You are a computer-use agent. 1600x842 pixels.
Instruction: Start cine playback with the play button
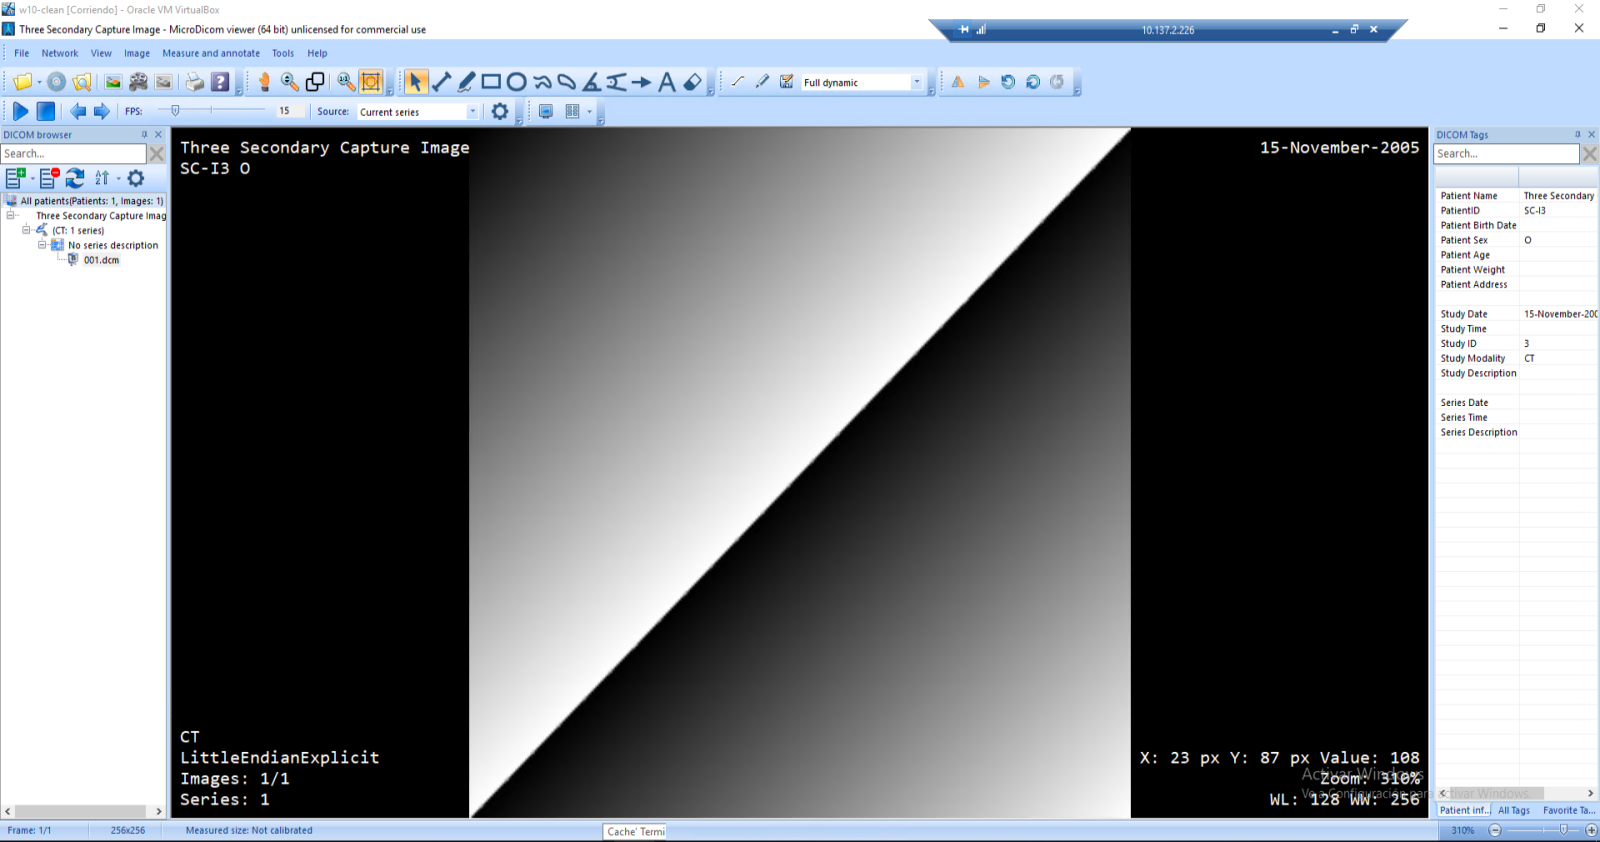[x=20, y=111]
